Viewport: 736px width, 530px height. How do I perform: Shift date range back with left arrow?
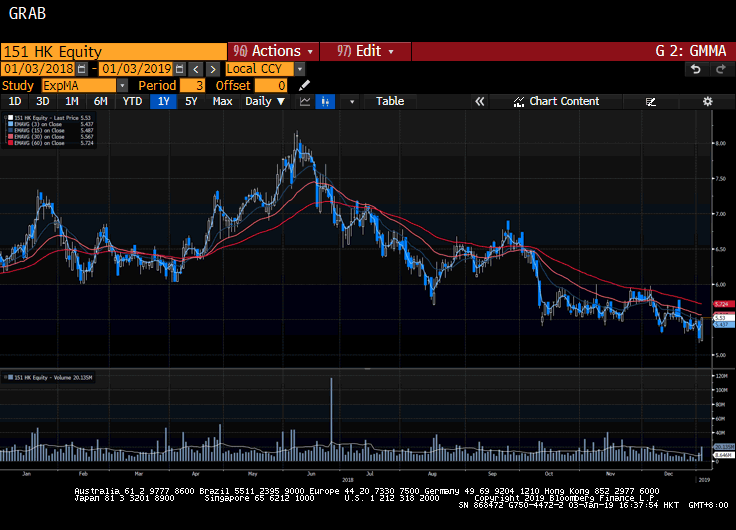coord(196,69)
